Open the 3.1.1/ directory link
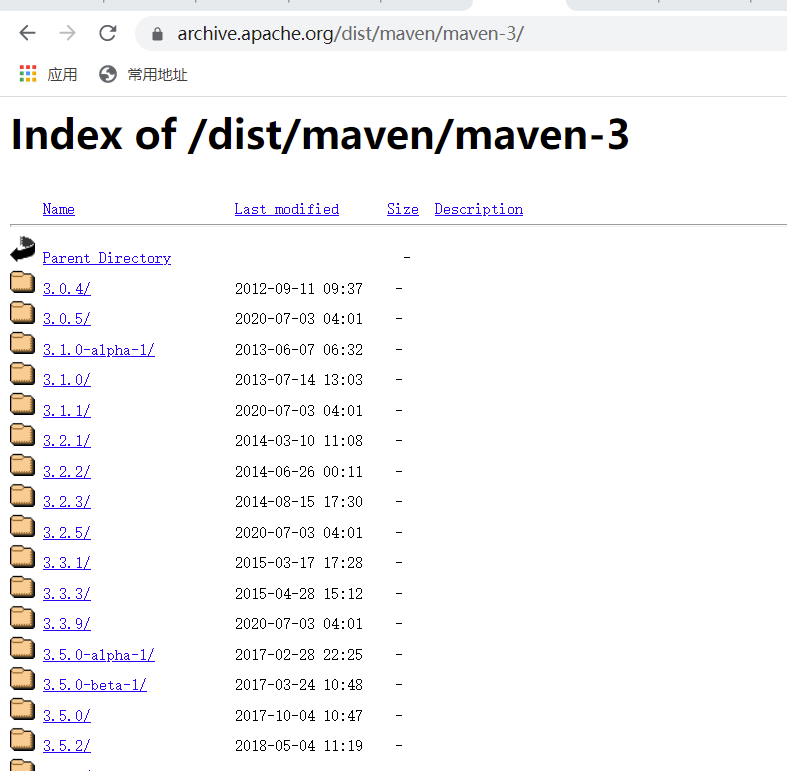 click(x=67, y=411)
